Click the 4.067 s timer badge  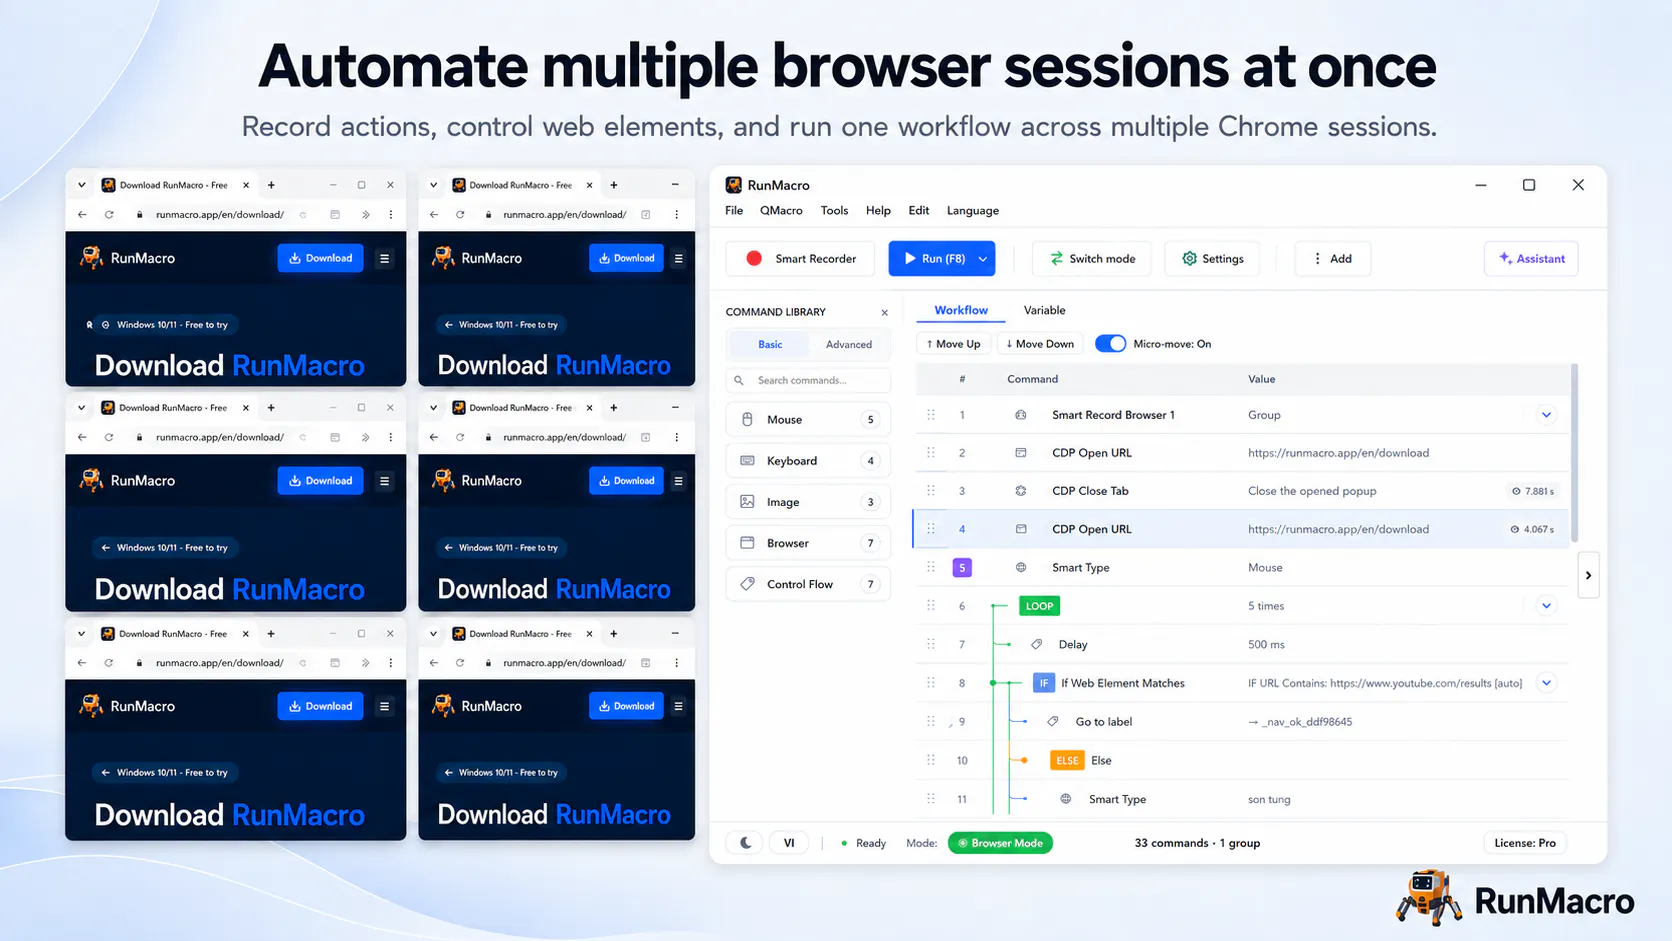(1533, 529)
